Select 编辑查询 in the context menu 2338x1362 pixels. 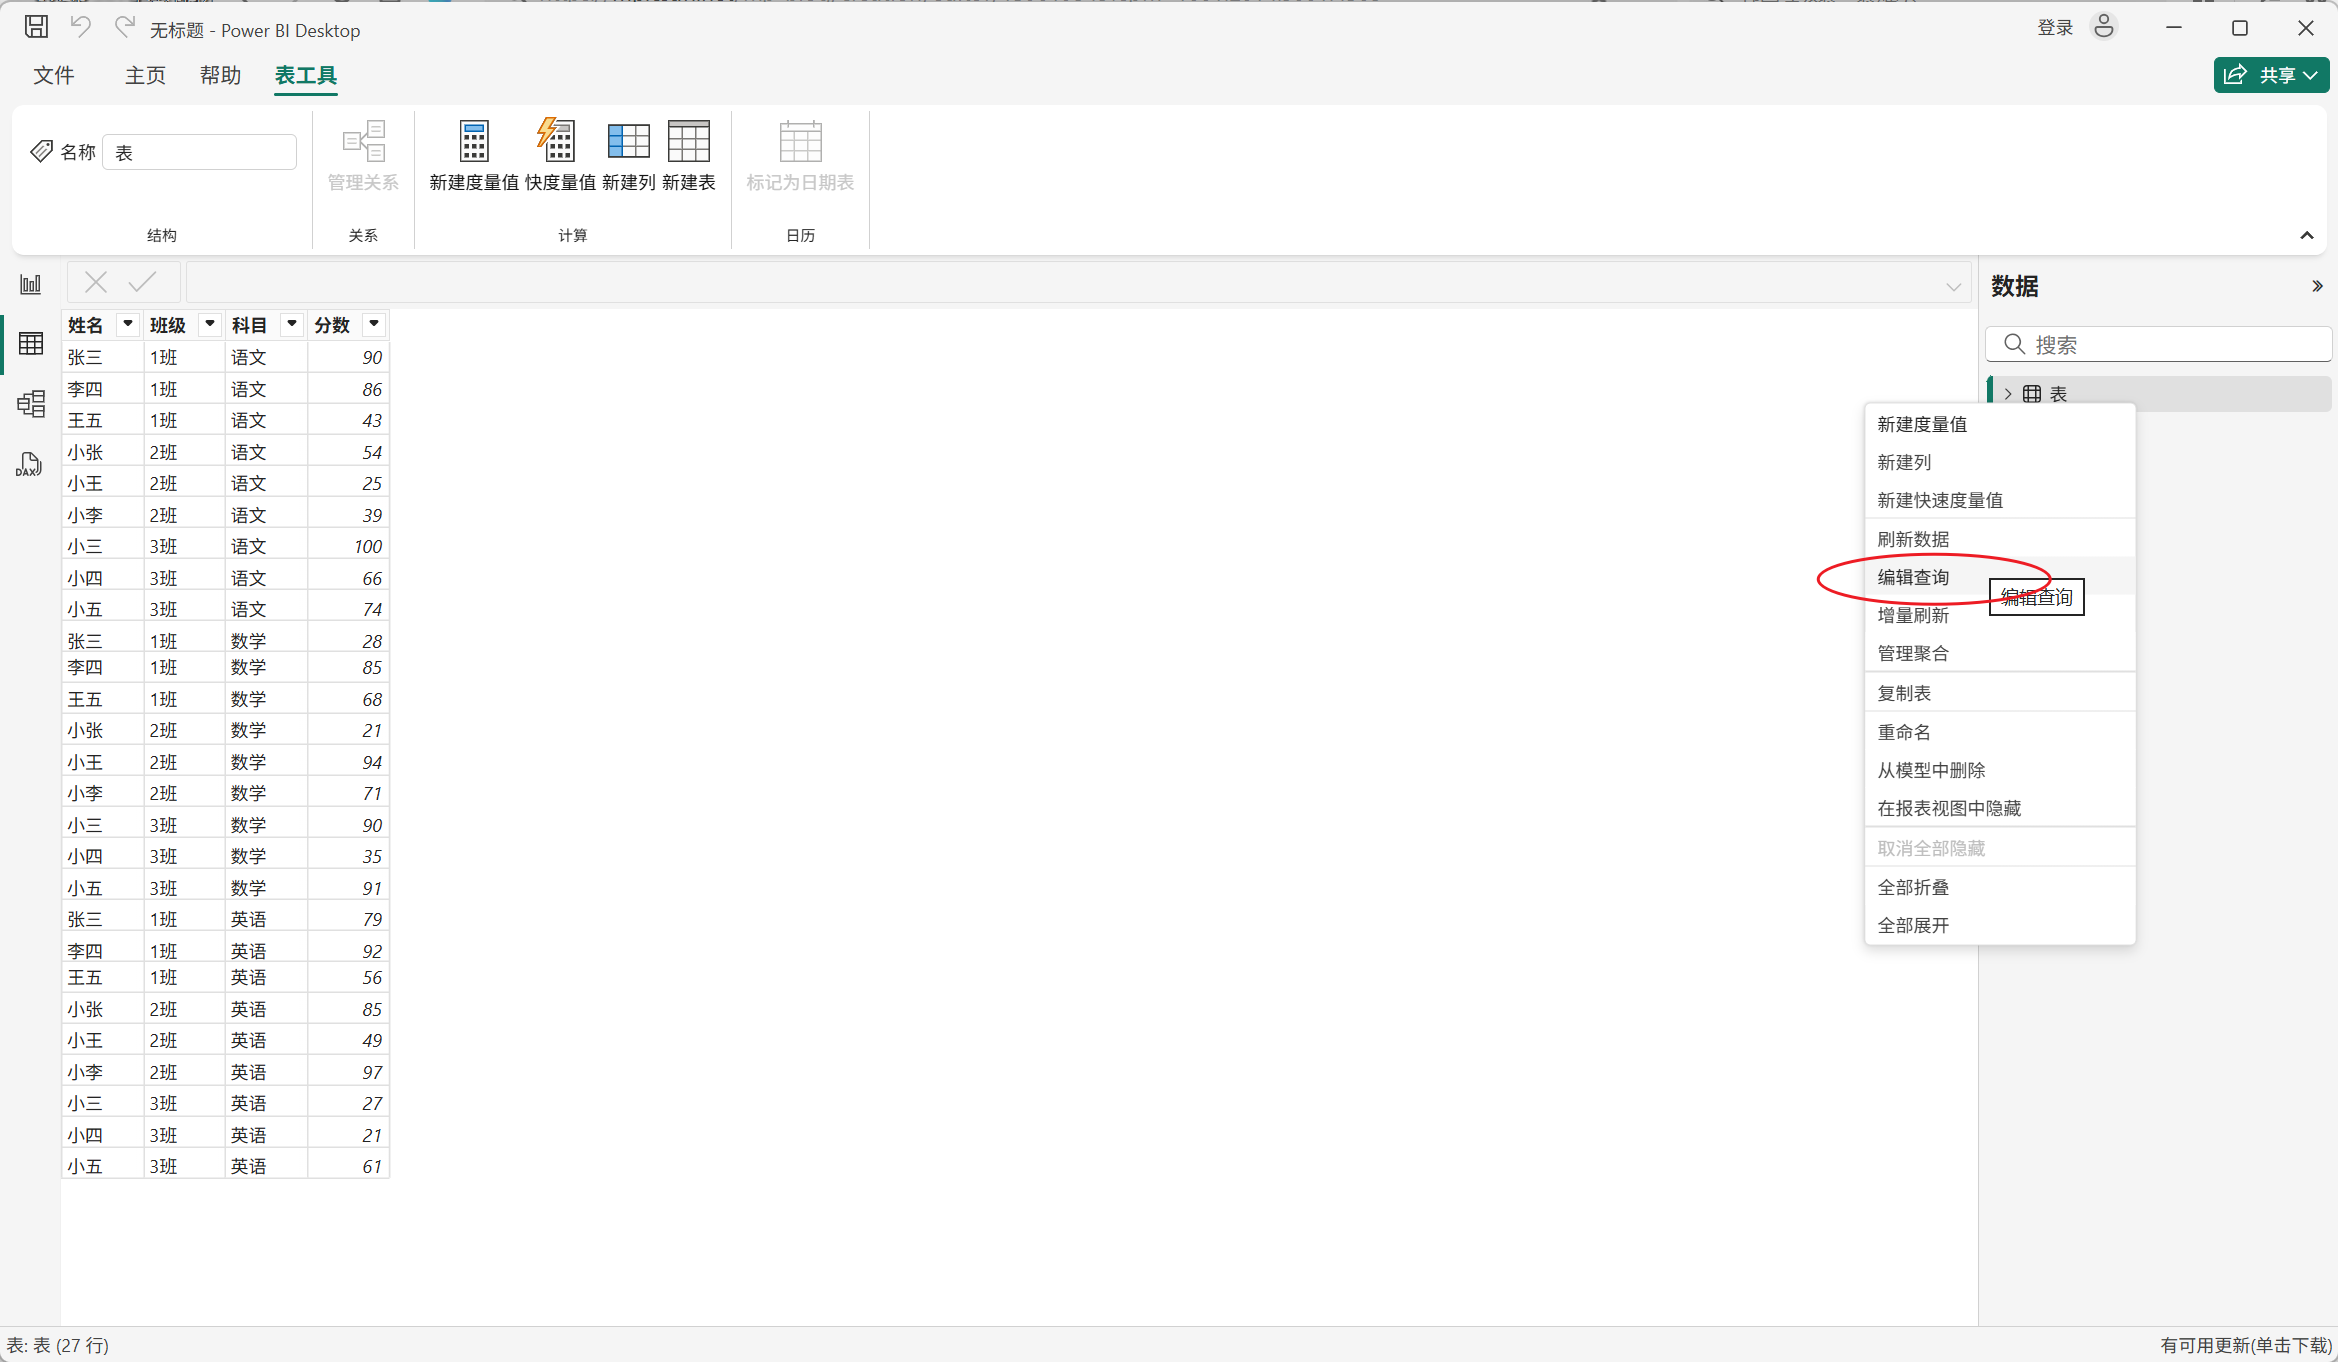(x=1913, y=577)
